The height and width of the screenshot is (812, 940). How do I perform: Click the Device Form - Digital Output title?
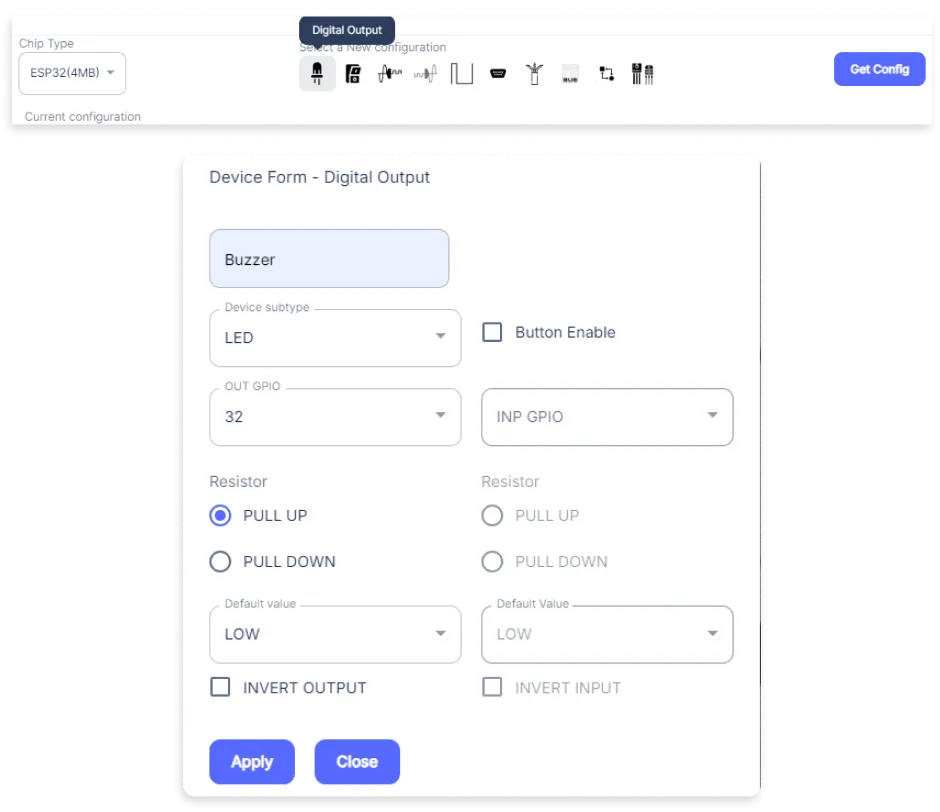click(320, 178)
